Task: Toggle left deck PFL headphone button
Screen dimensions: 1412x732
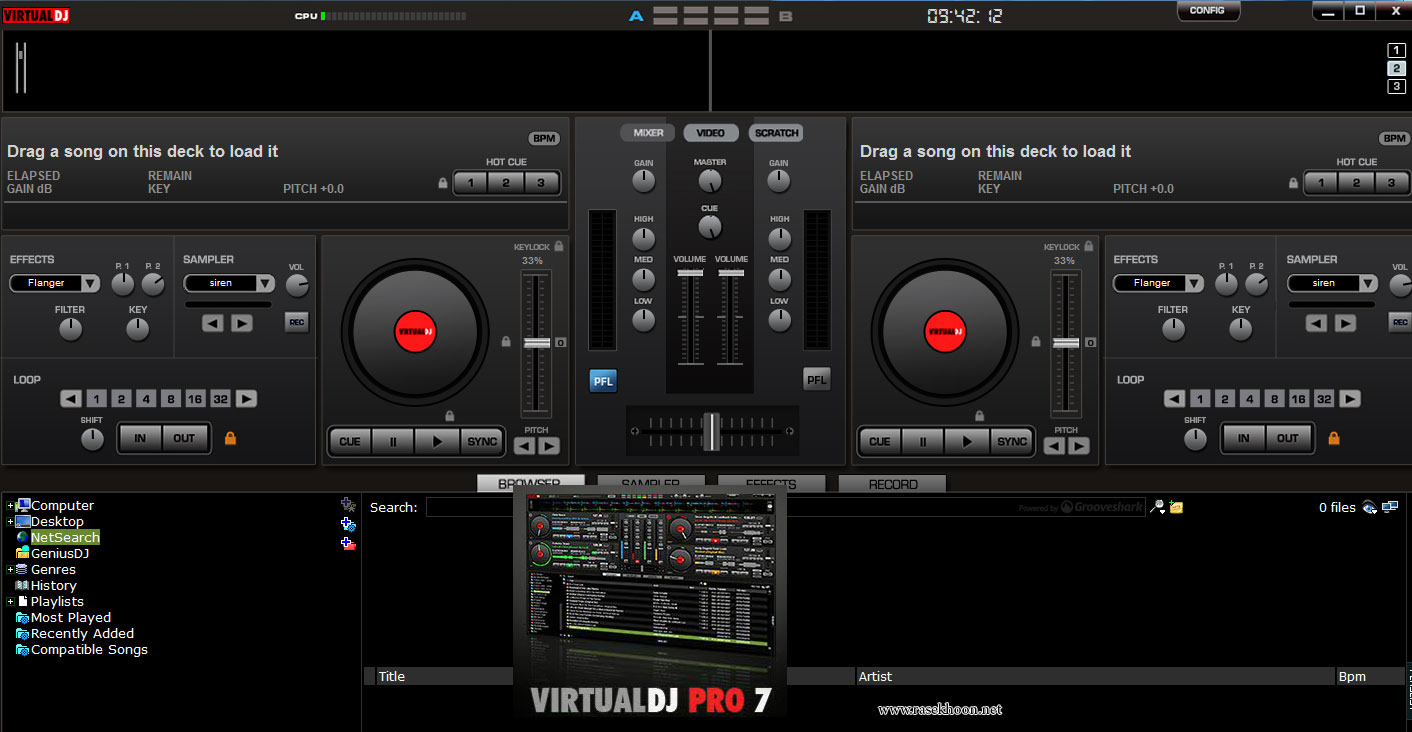Action: [x=603, y=380]
